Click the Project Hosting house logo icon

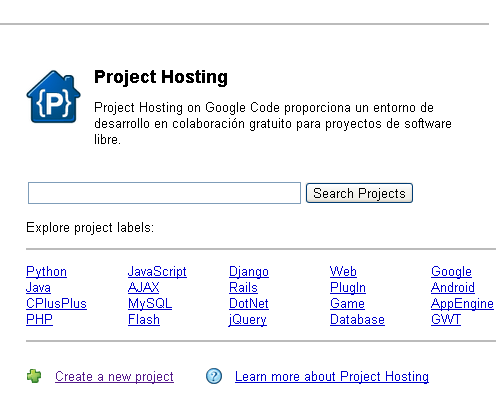(53, 97)
